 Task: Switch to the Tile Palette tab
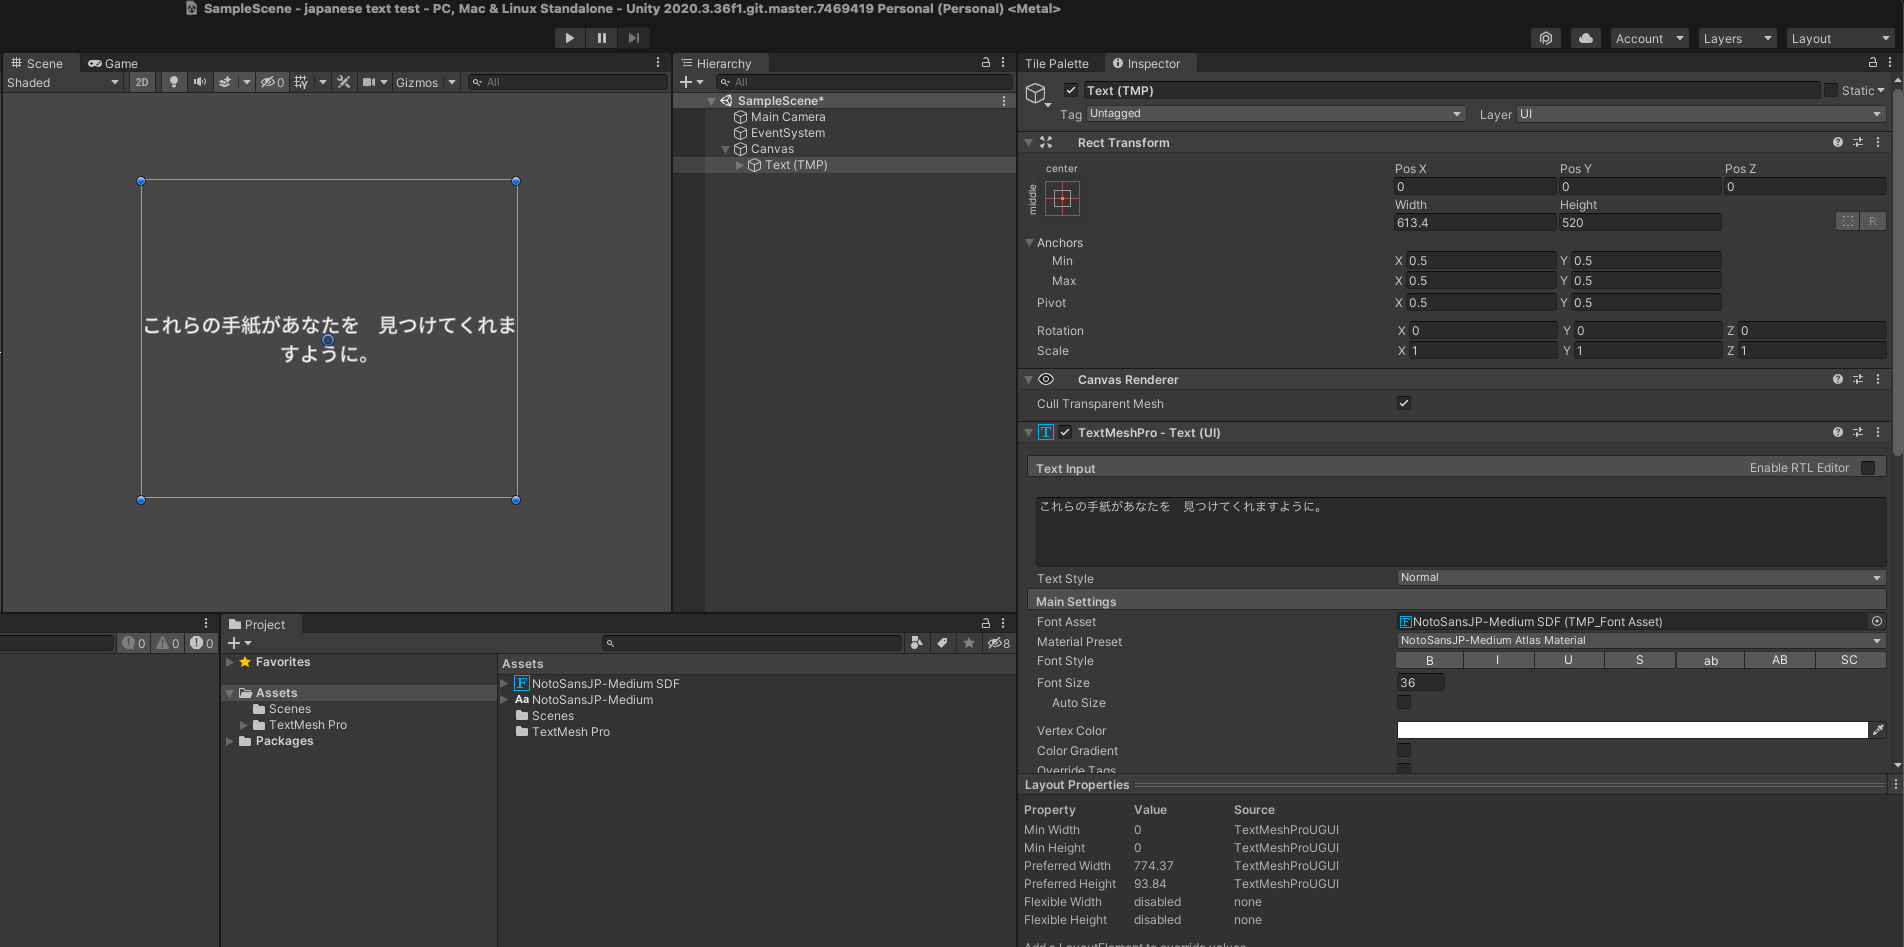1056,63
